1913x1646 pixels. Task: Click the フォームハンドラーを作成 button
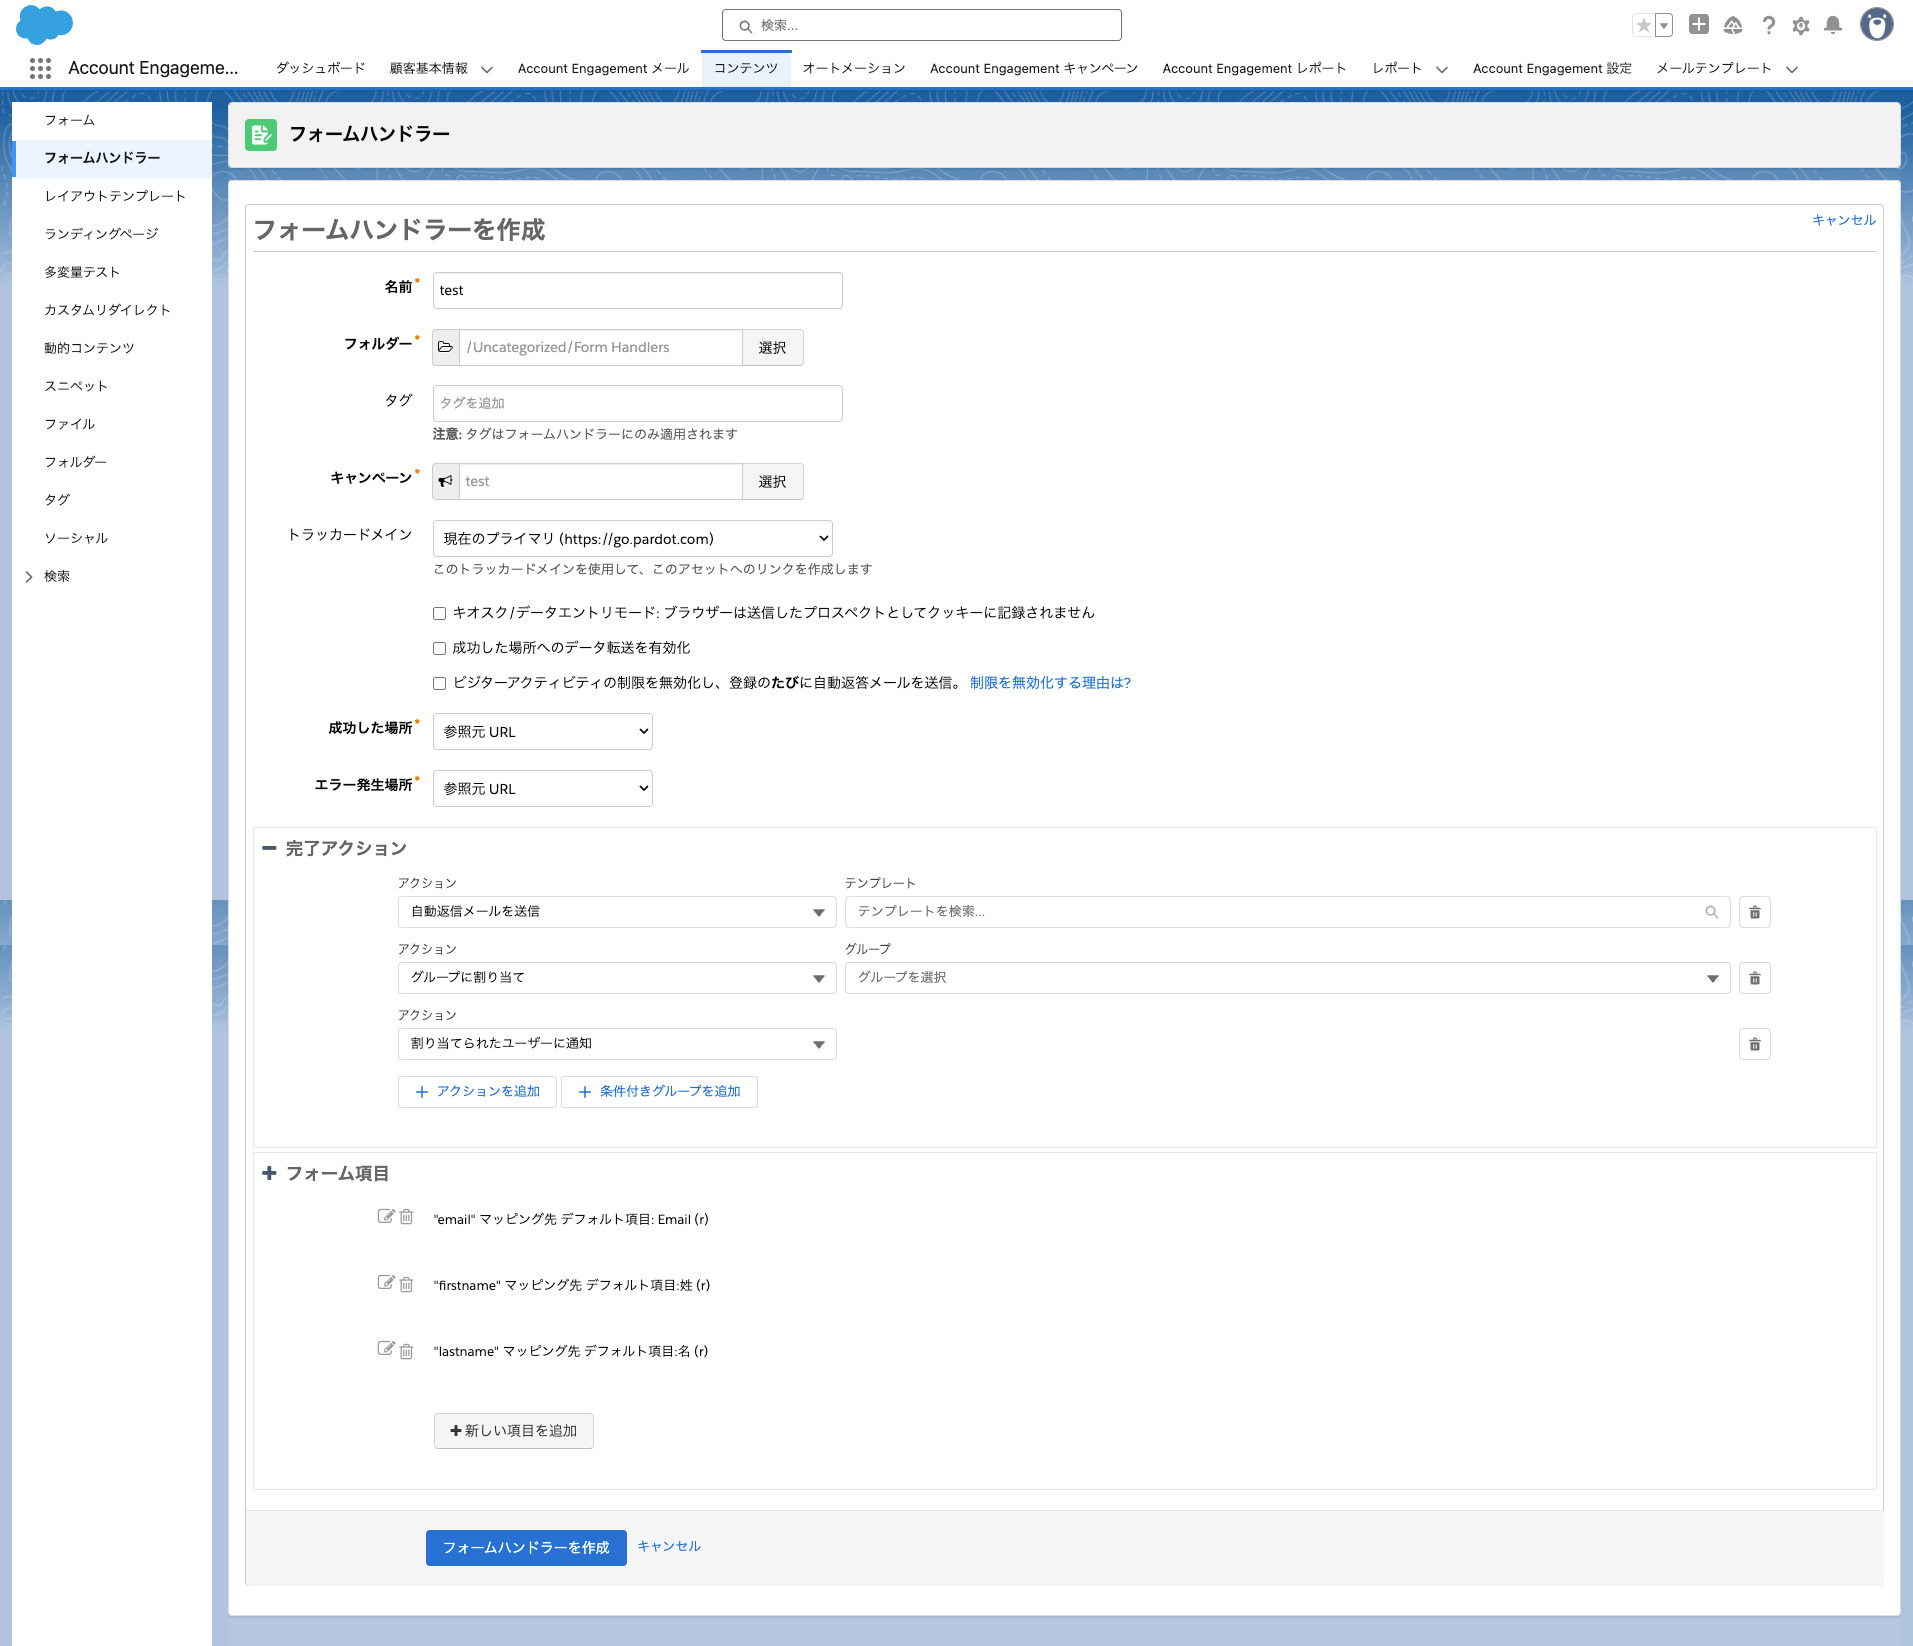526,1547
